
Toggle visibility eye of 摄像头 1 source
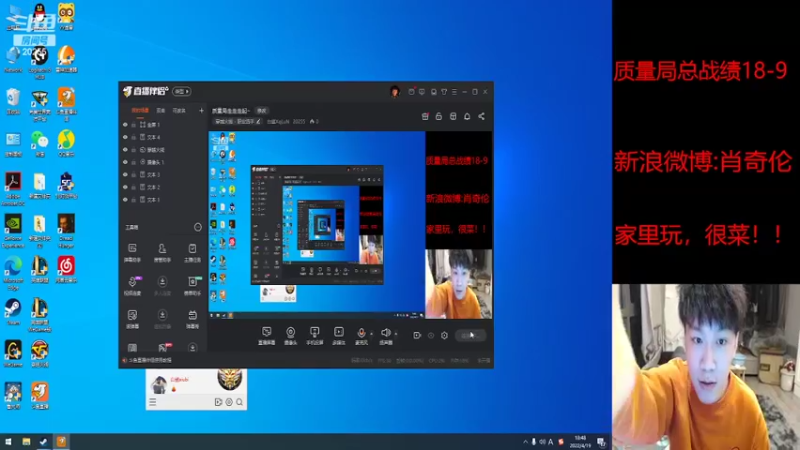125,162
